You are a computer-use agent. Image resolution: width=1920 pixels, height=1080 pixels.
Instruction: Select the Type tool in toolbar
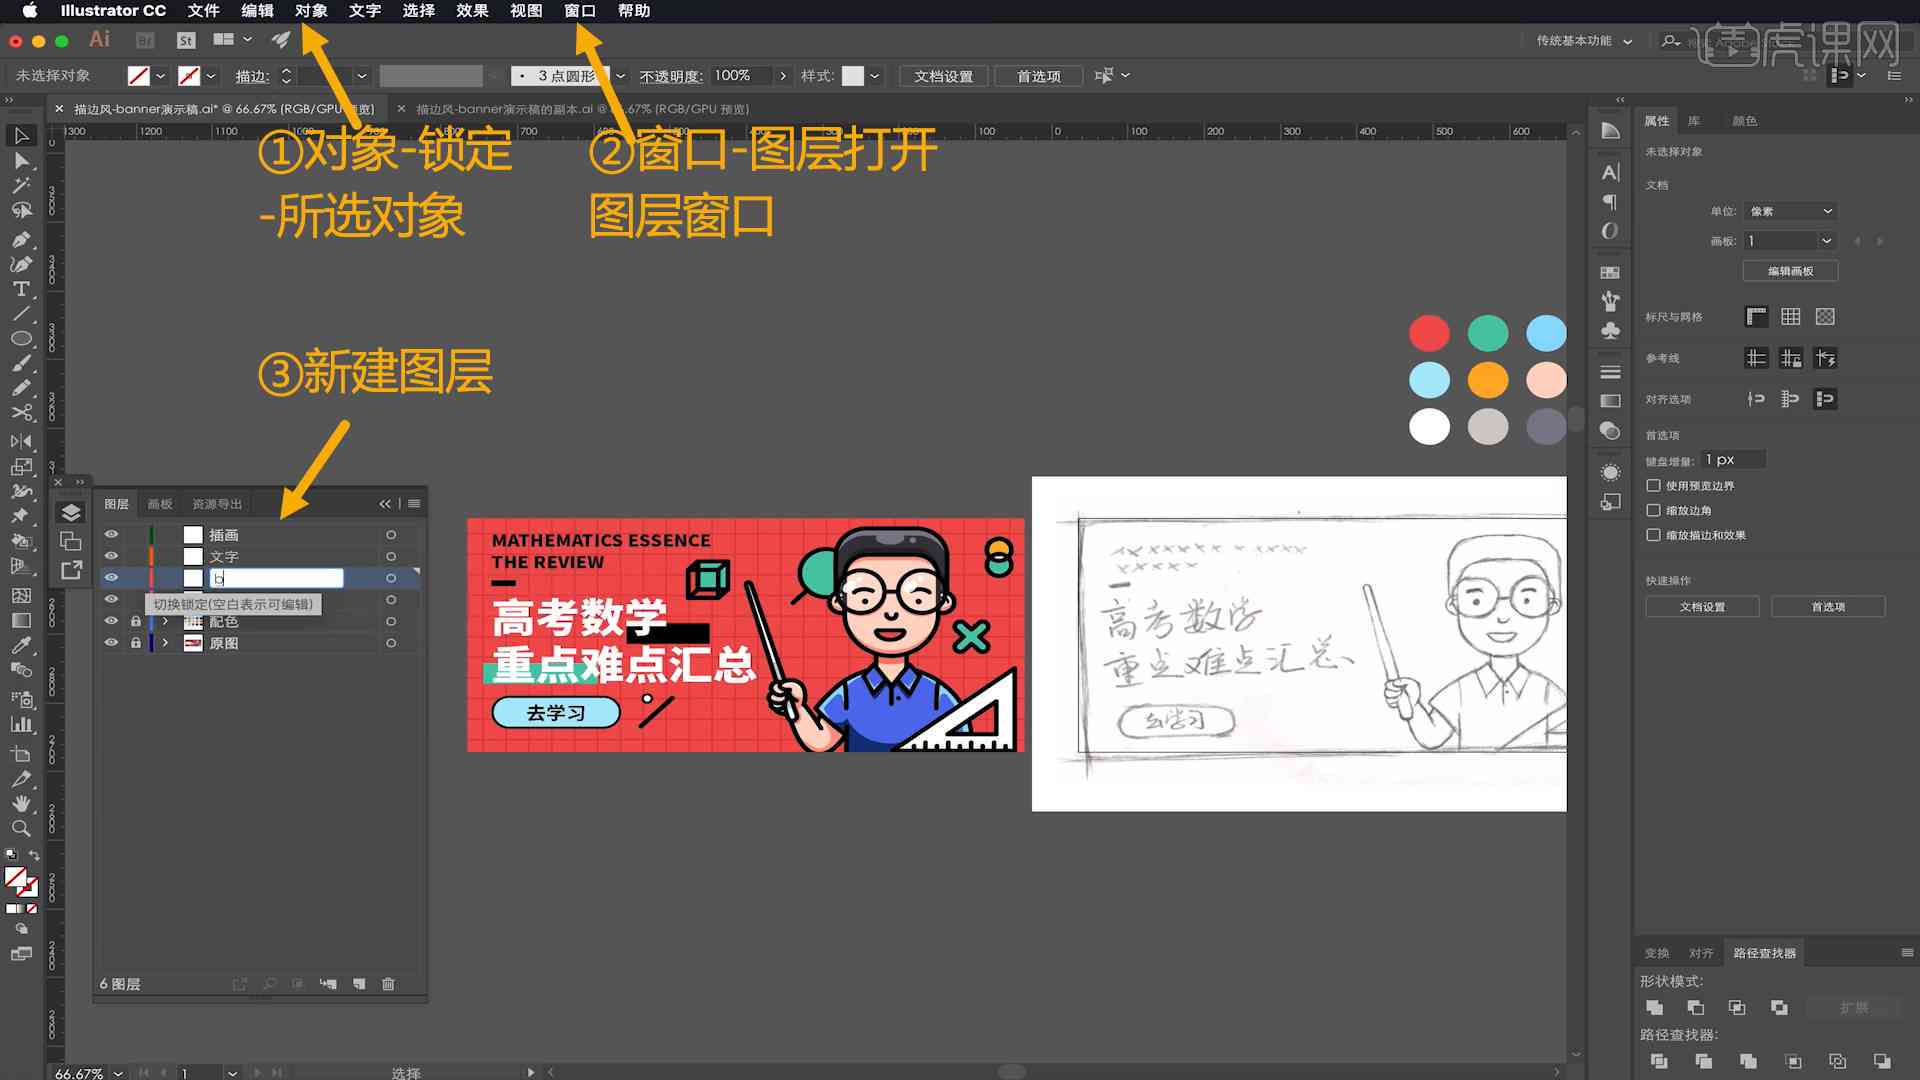coord(18,287)
